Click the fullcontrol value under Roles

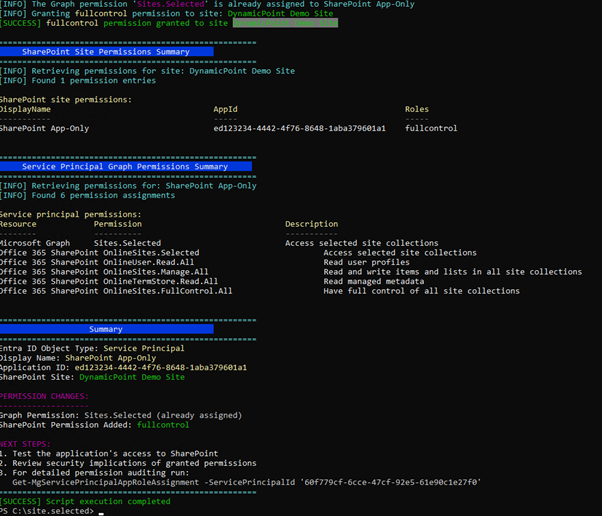click(431, 128)
